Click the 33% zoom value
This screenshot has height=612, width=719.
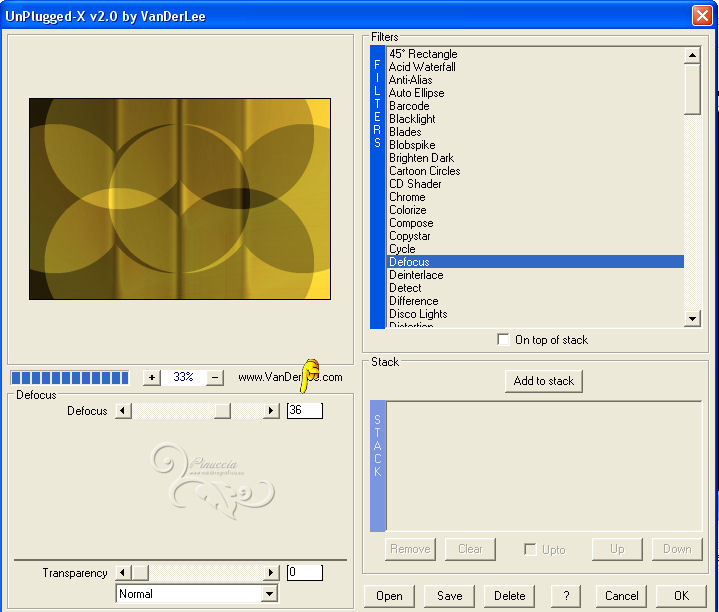183,377
